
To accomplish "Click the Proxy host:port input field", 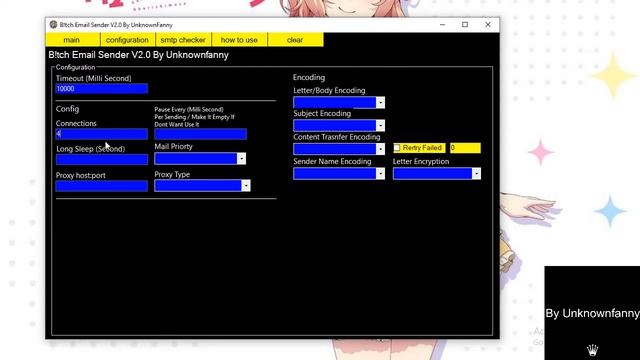I will 102,186.
